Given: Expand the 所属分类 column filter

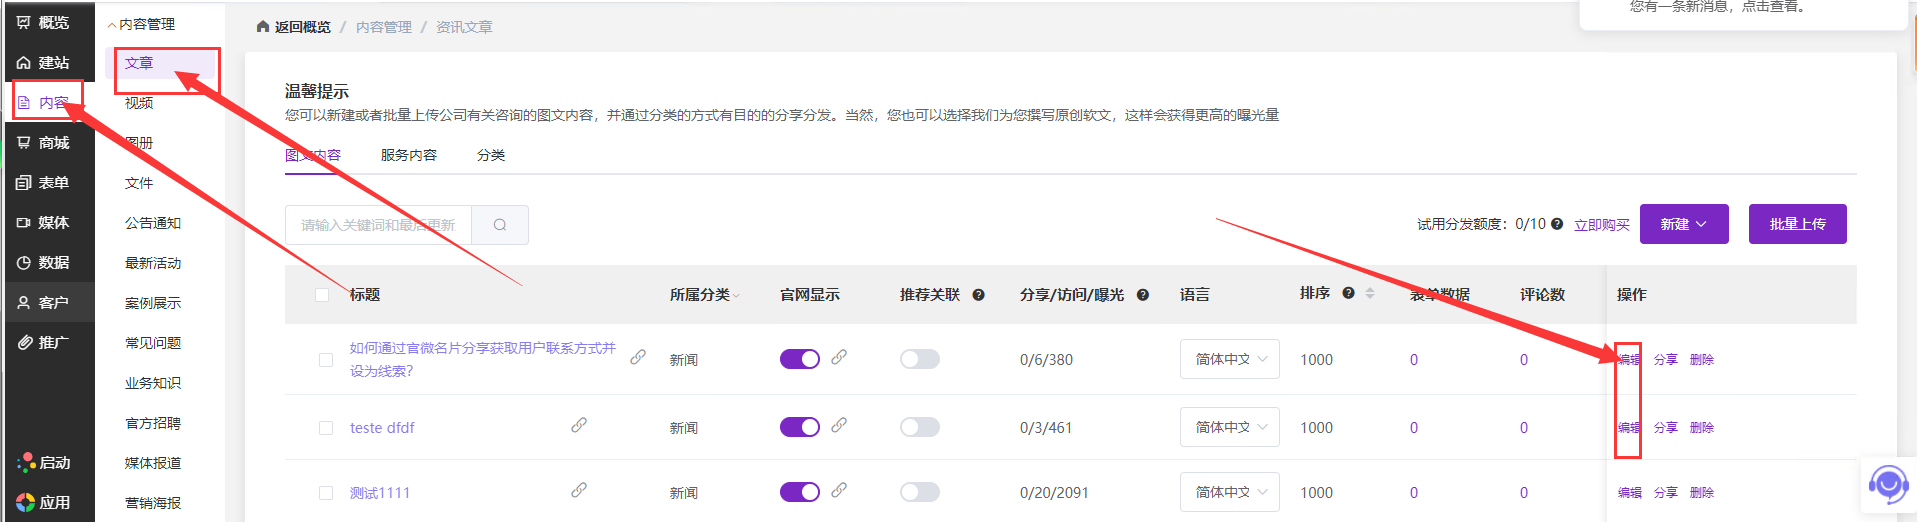Looking at the screenshot, I should pyautogui.click(x=736, y=296).
